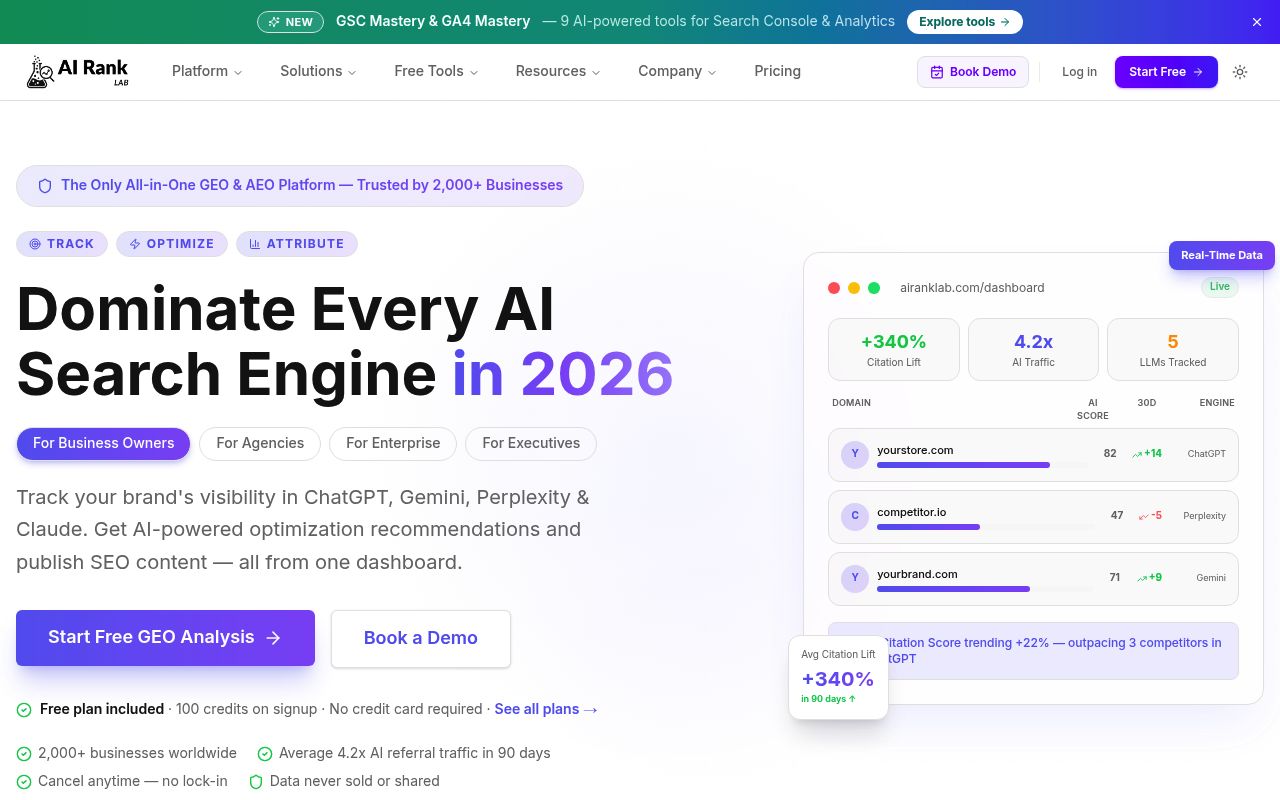
Task: Open the Free Tools dropdown
Action: point(436,71)
